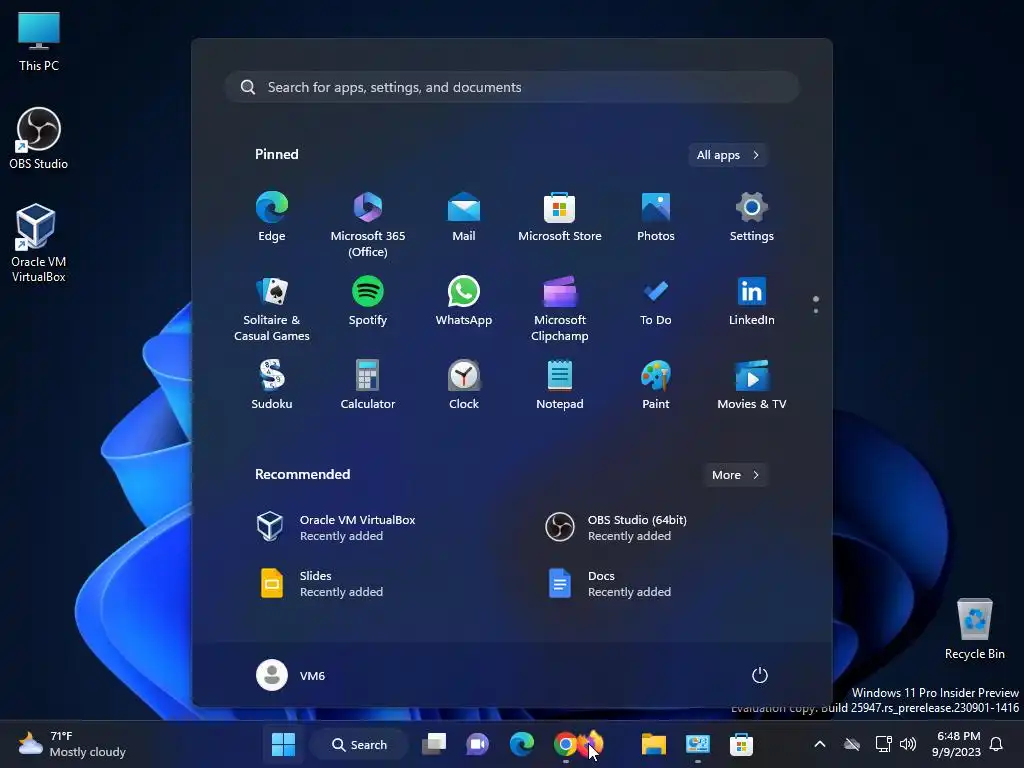Launch Microsoft 365 (Office)

pos(368,224)
